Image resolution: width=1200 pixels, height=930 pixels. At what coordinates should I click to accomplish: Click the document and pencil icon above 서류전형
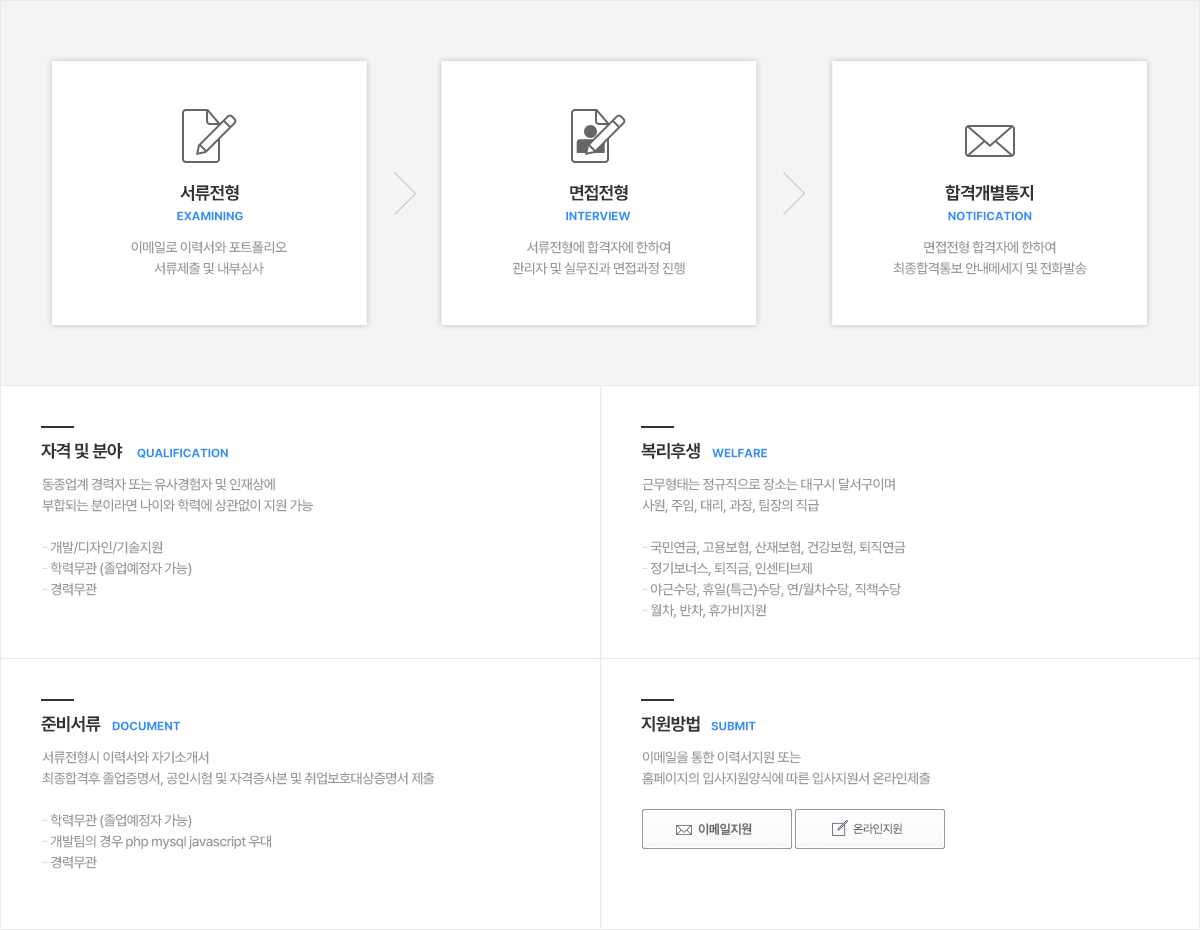tap(209, 136)
